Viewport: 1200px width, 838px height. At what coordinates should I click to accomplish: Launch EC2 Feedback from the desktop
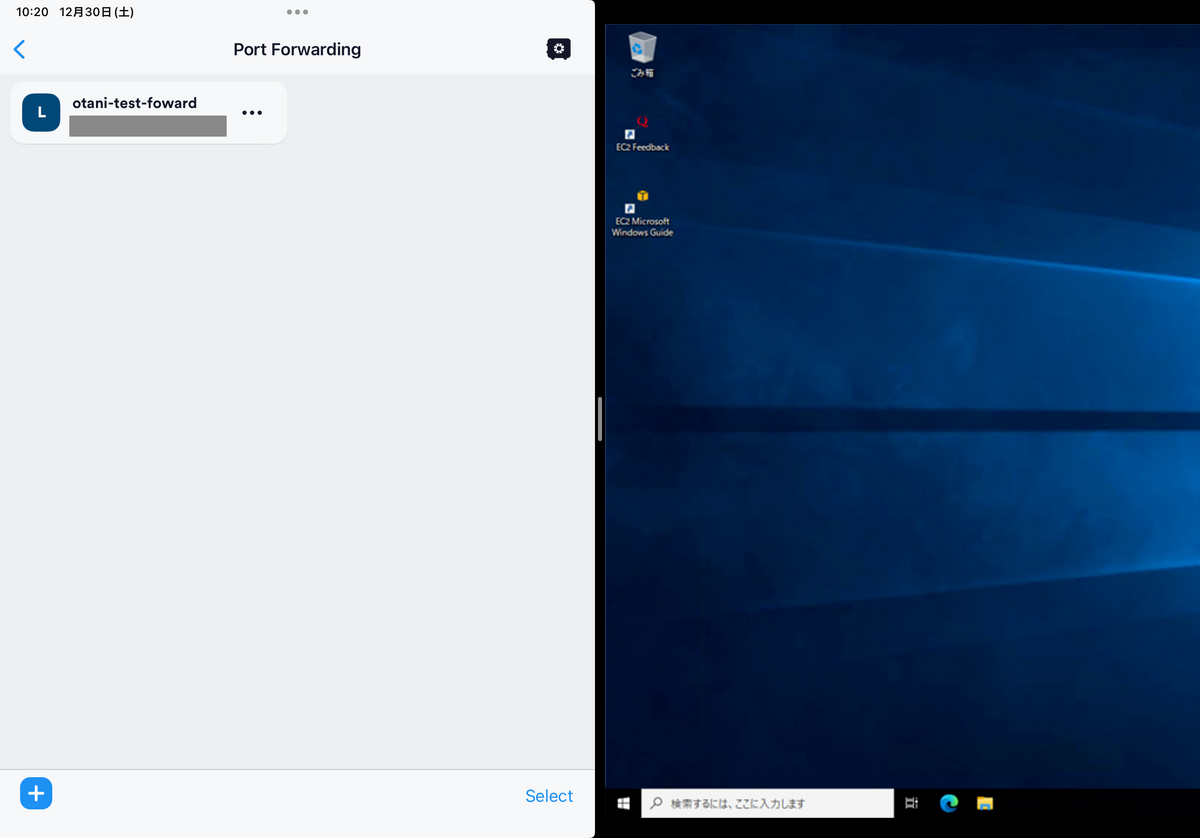tap(641, 133)
